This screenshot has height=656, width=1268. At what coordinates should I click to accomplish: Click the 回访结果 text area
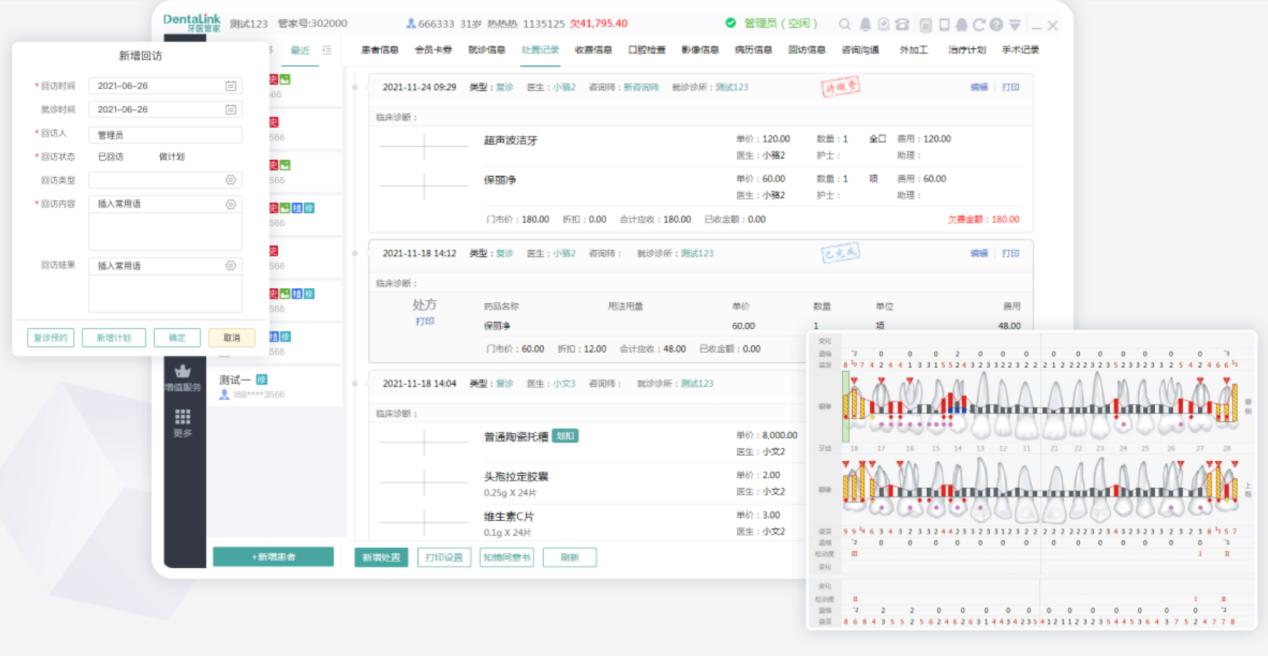coord(165,294)
